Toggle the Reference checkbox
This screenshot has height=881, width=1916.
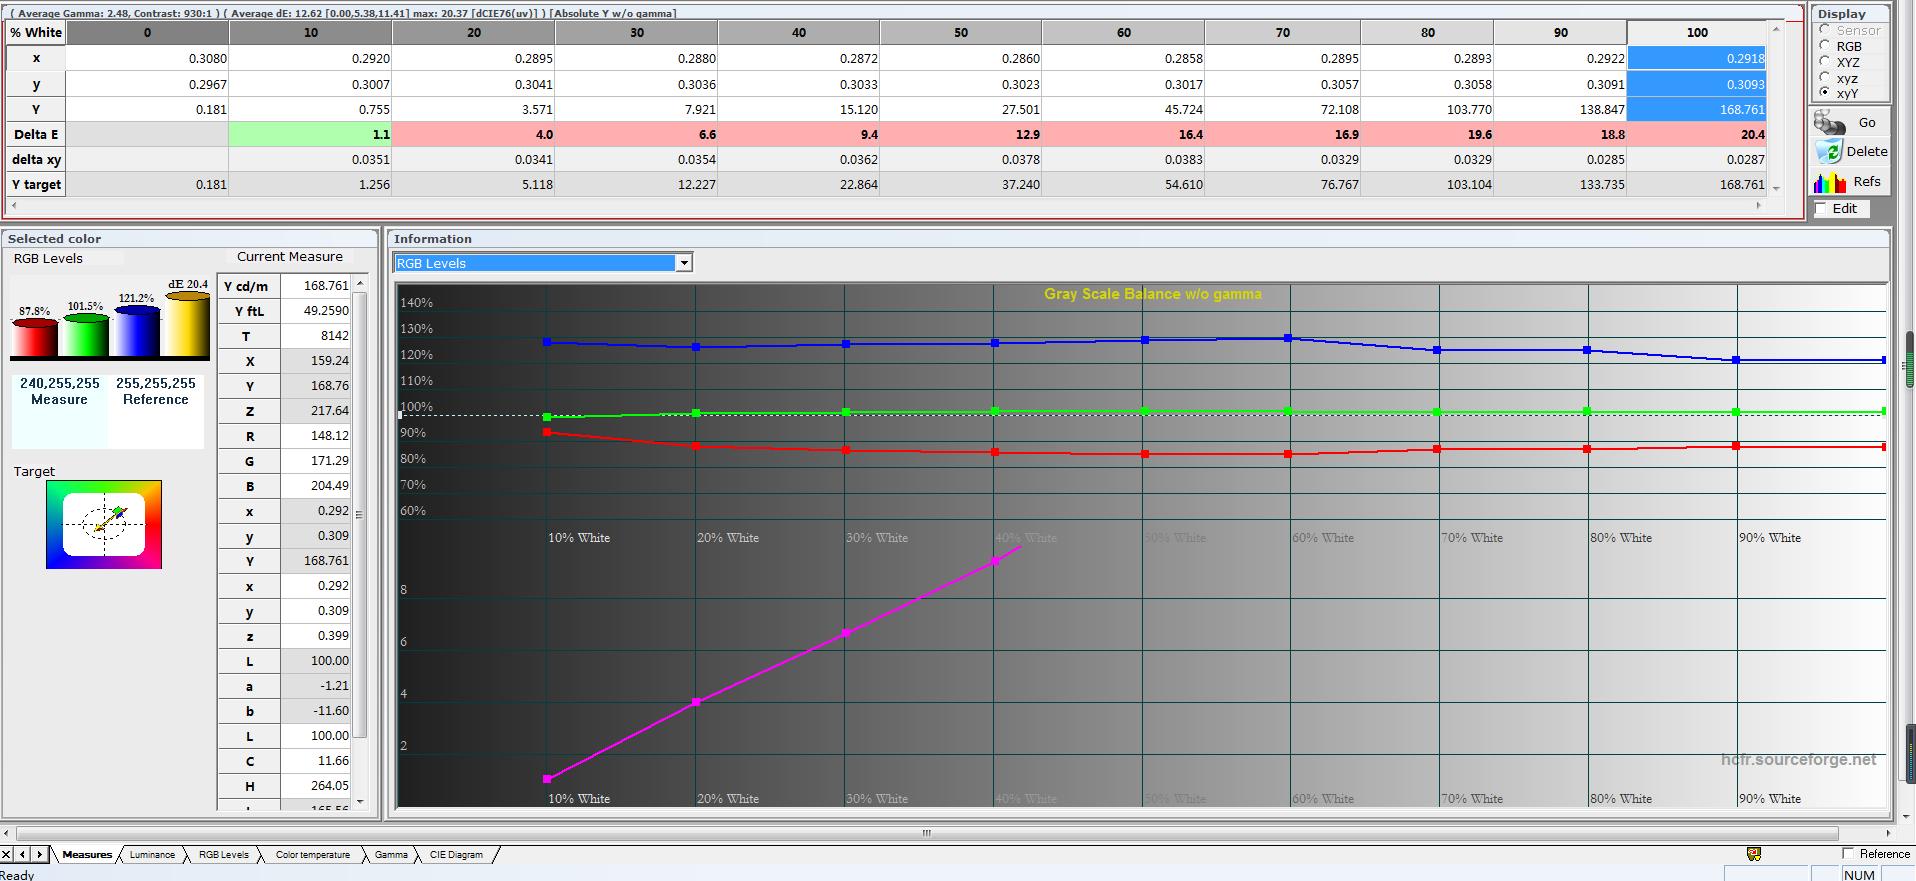click(x=1848, y=854)
